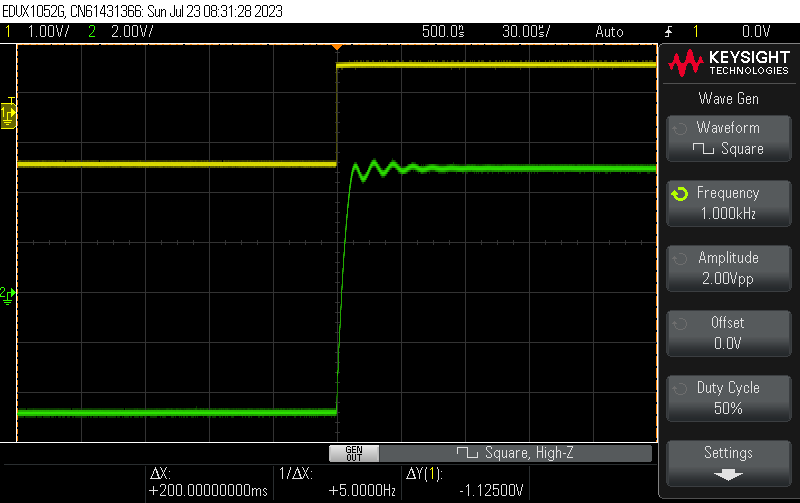Click the Keysight Technologies logo

(x=728, y=64)
